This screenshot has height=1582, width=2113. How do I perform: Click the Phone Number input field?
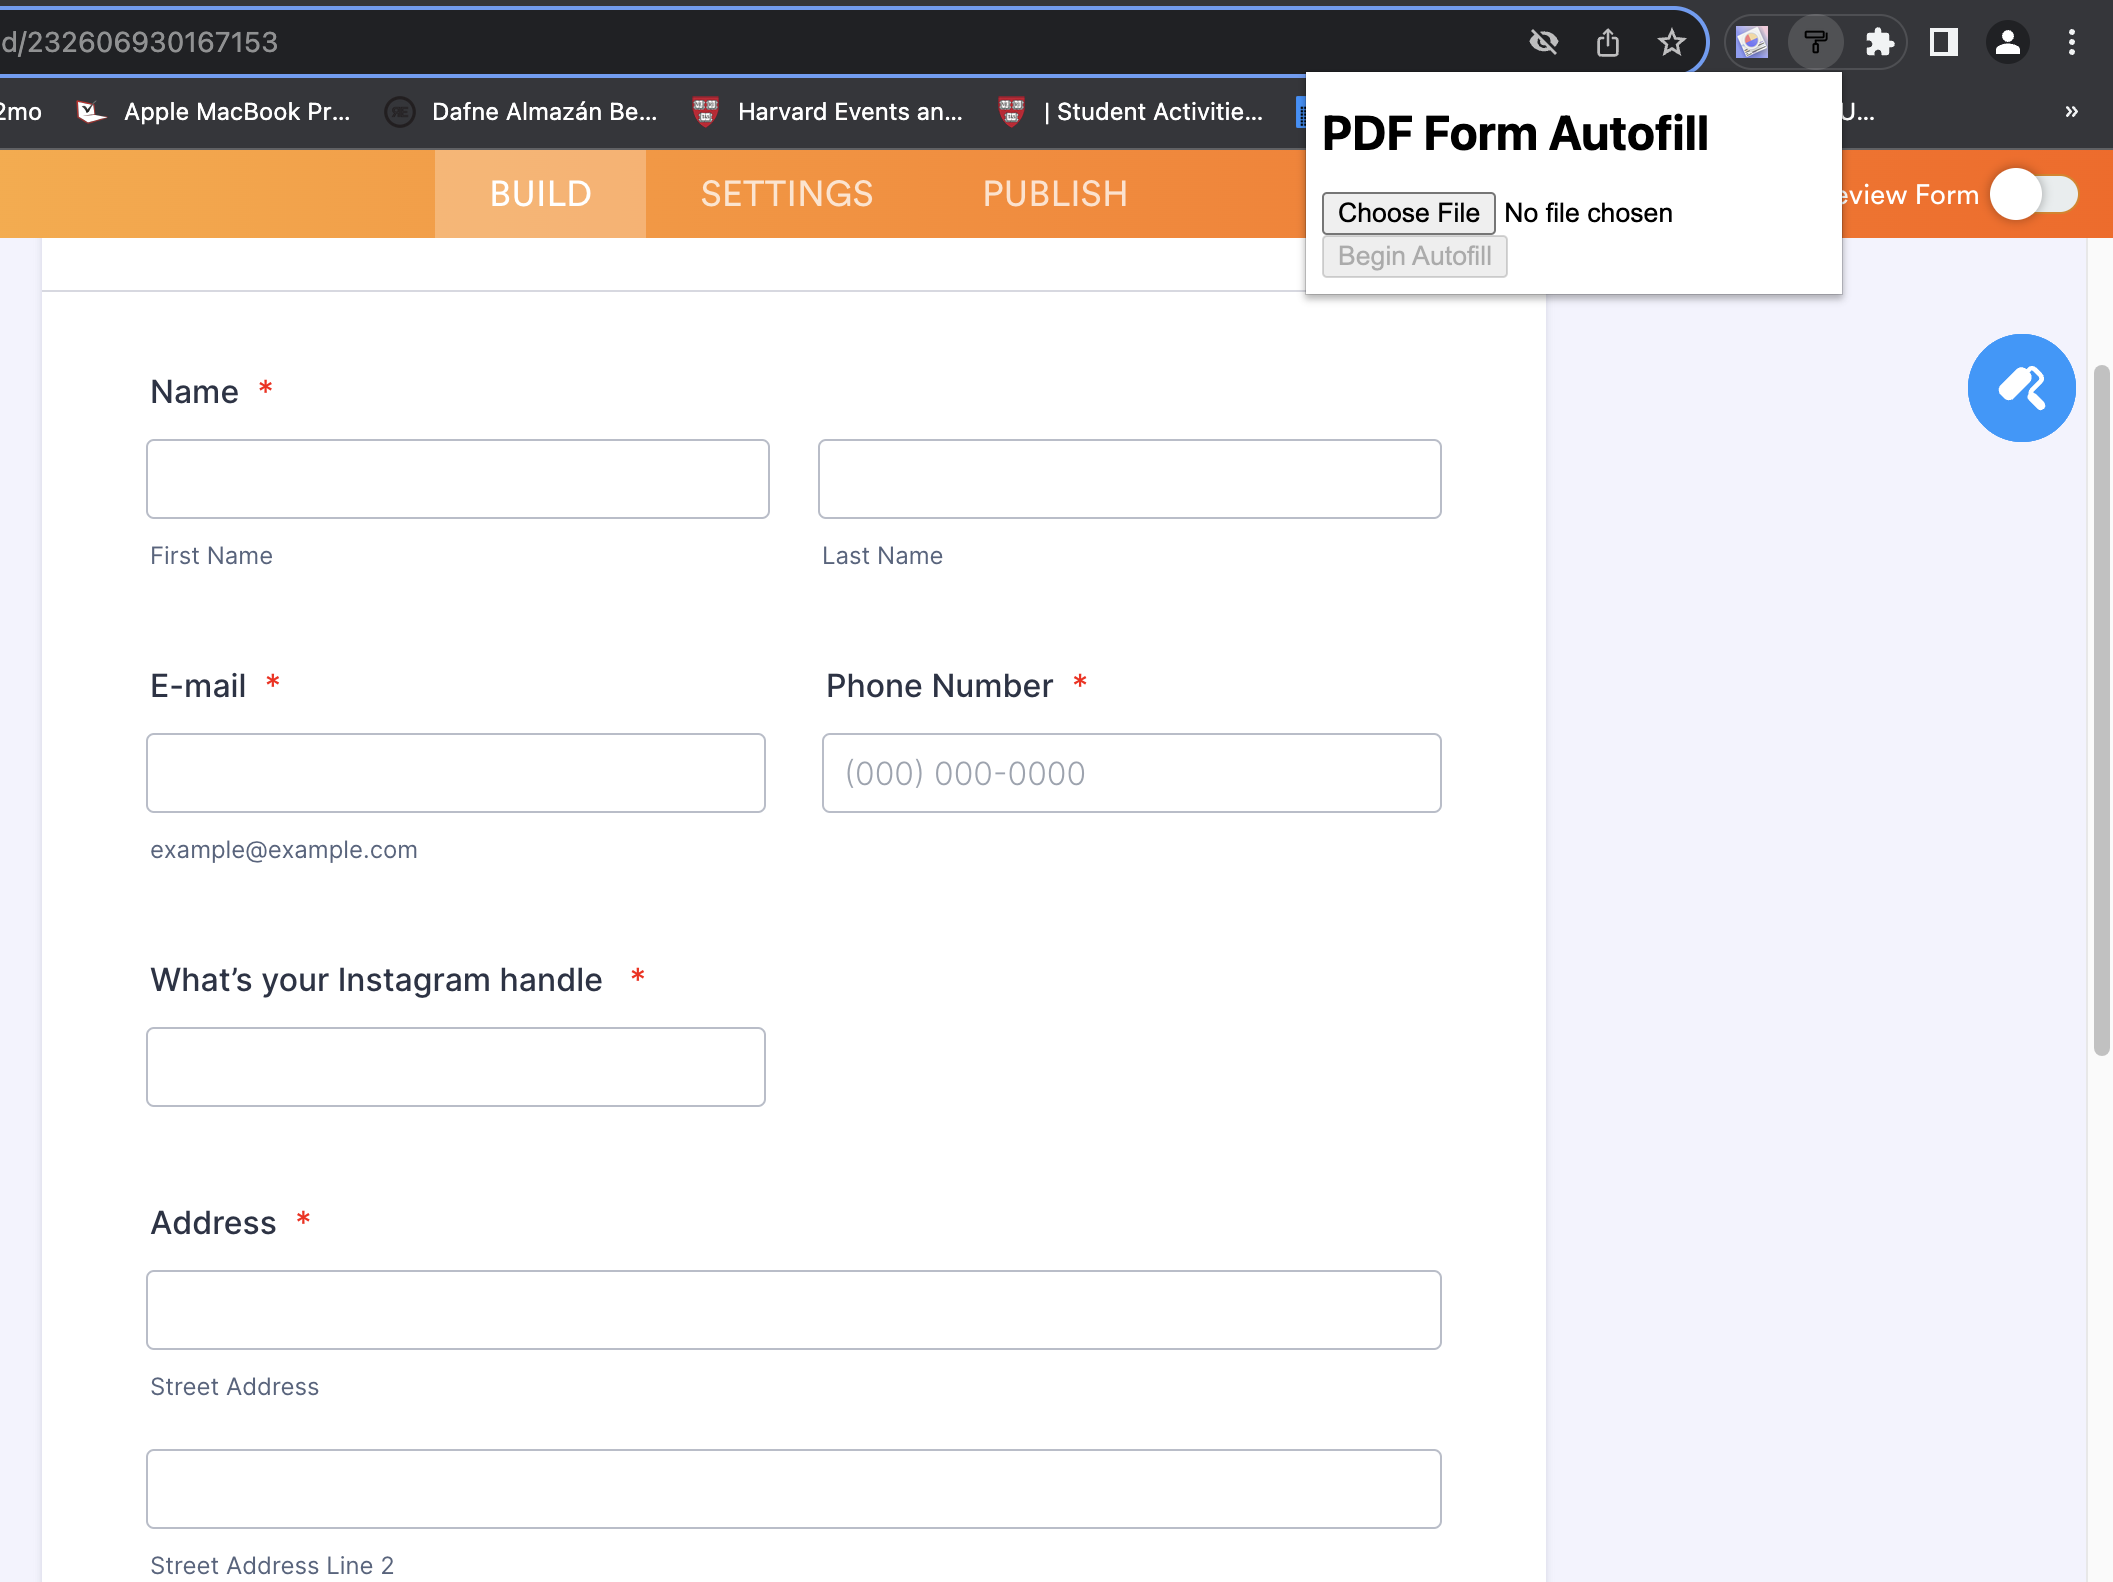tap(1131, 773)
